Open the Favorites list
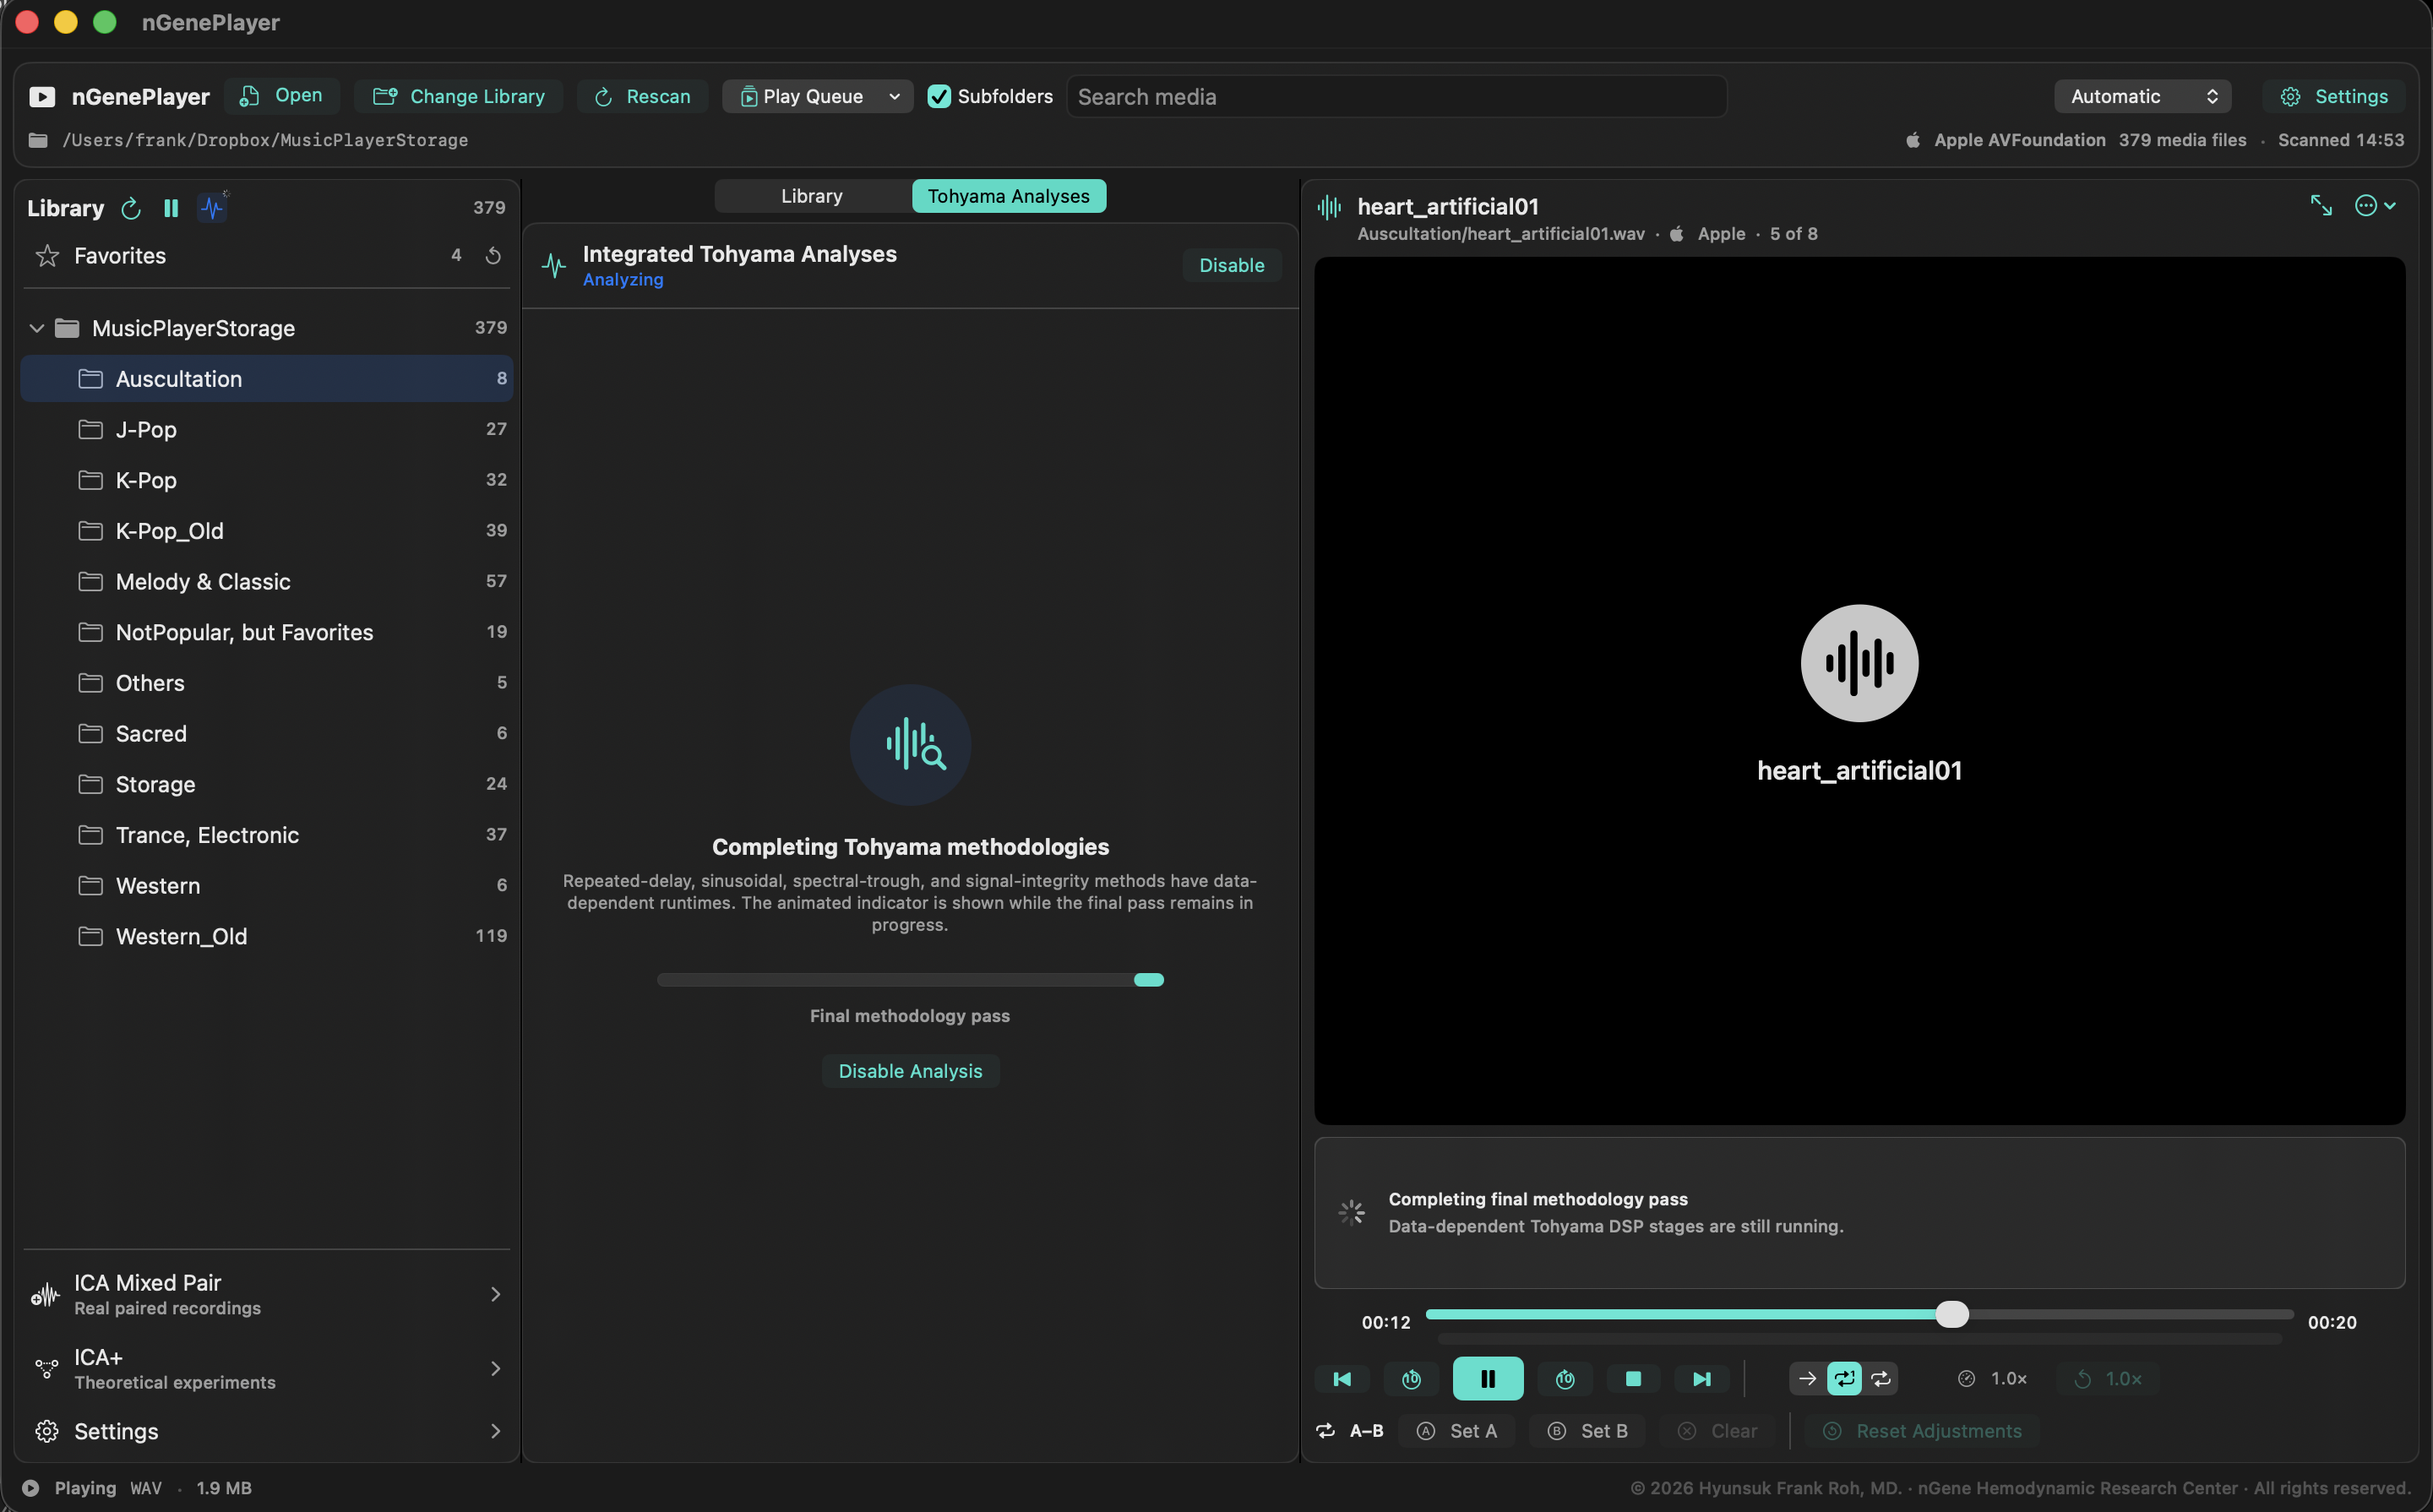 tap(268, 256)
